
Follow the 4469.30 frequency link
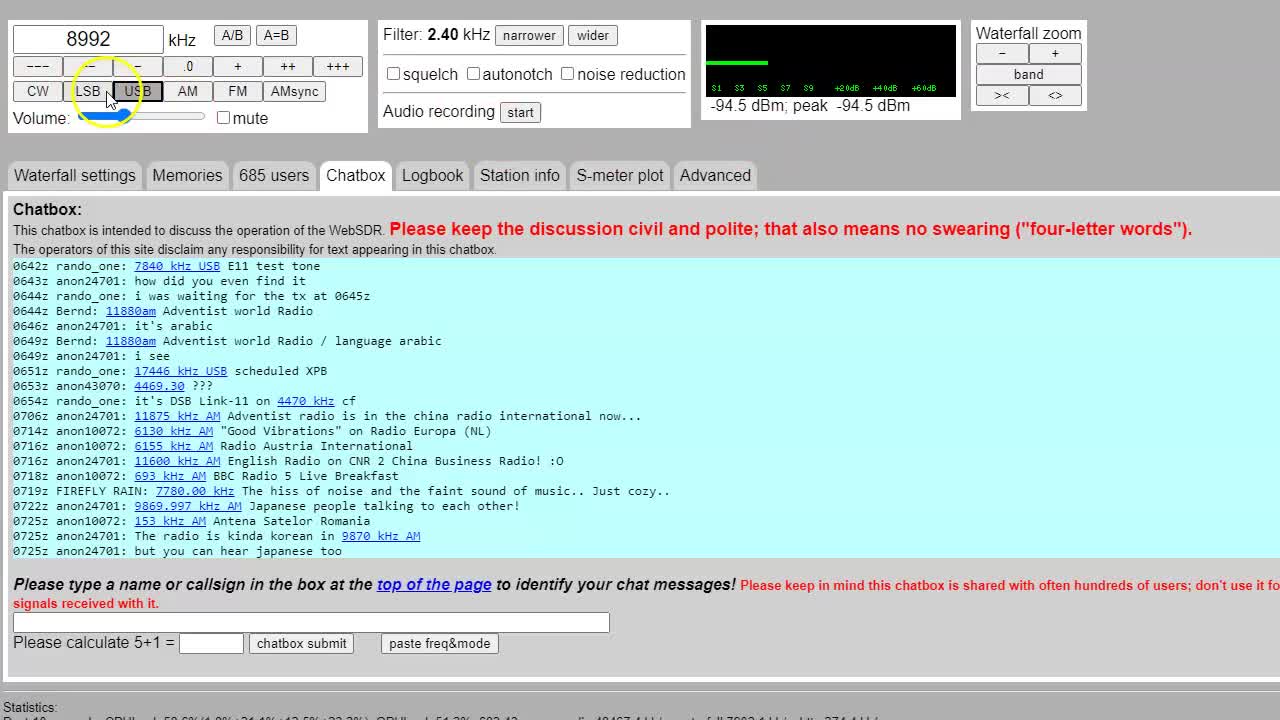(x=159, y=386)
